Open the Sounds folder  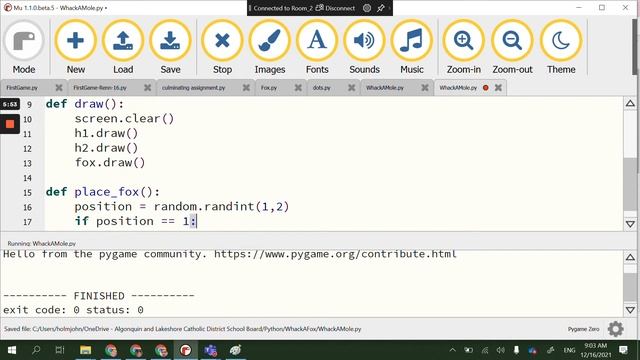(x=364, y=47)
